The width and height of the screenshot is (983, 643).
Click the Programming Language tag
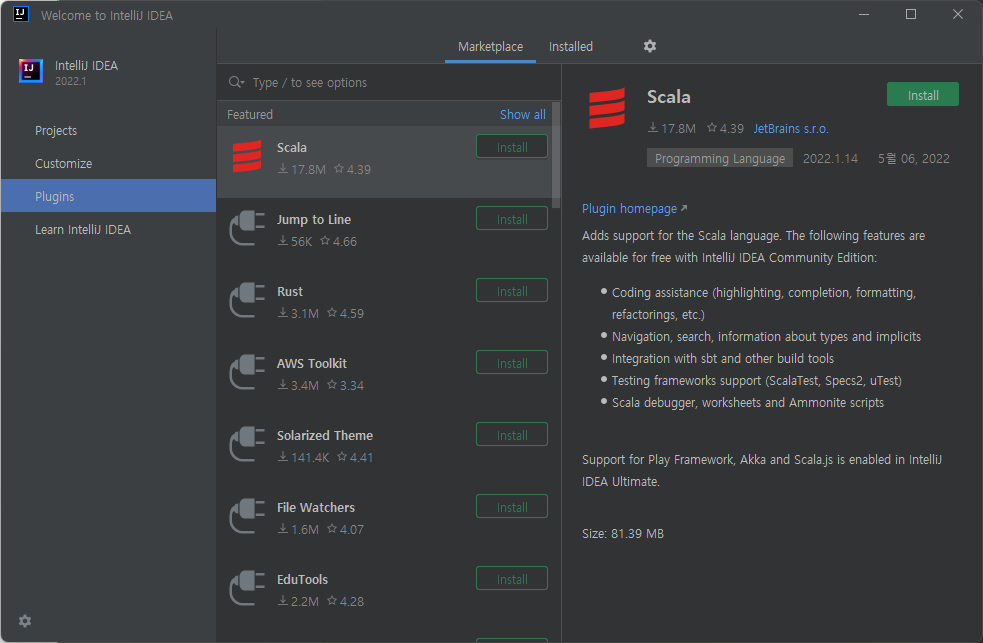coord(720,159)
